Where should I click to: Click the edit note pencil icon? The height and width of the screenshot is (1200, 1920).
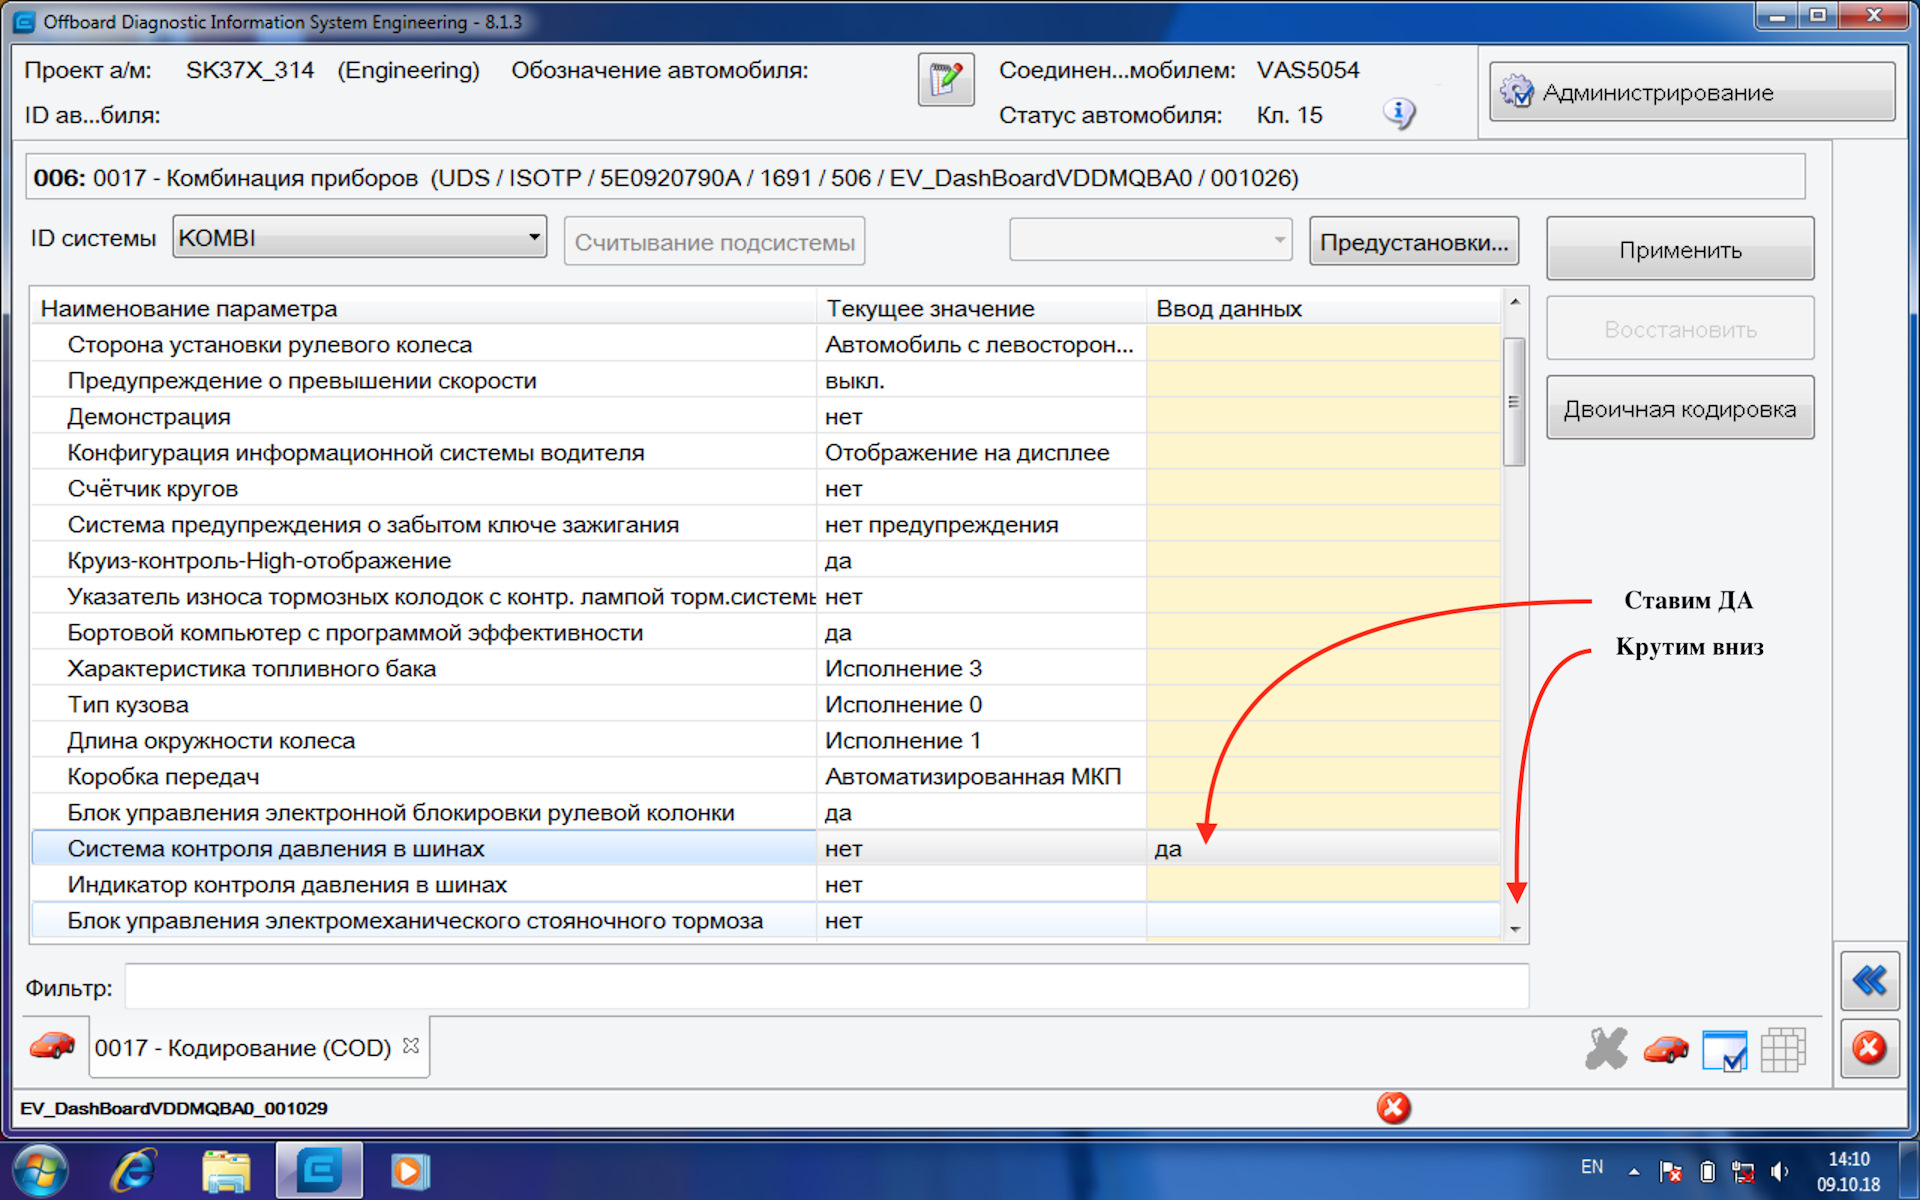point(945,80)
